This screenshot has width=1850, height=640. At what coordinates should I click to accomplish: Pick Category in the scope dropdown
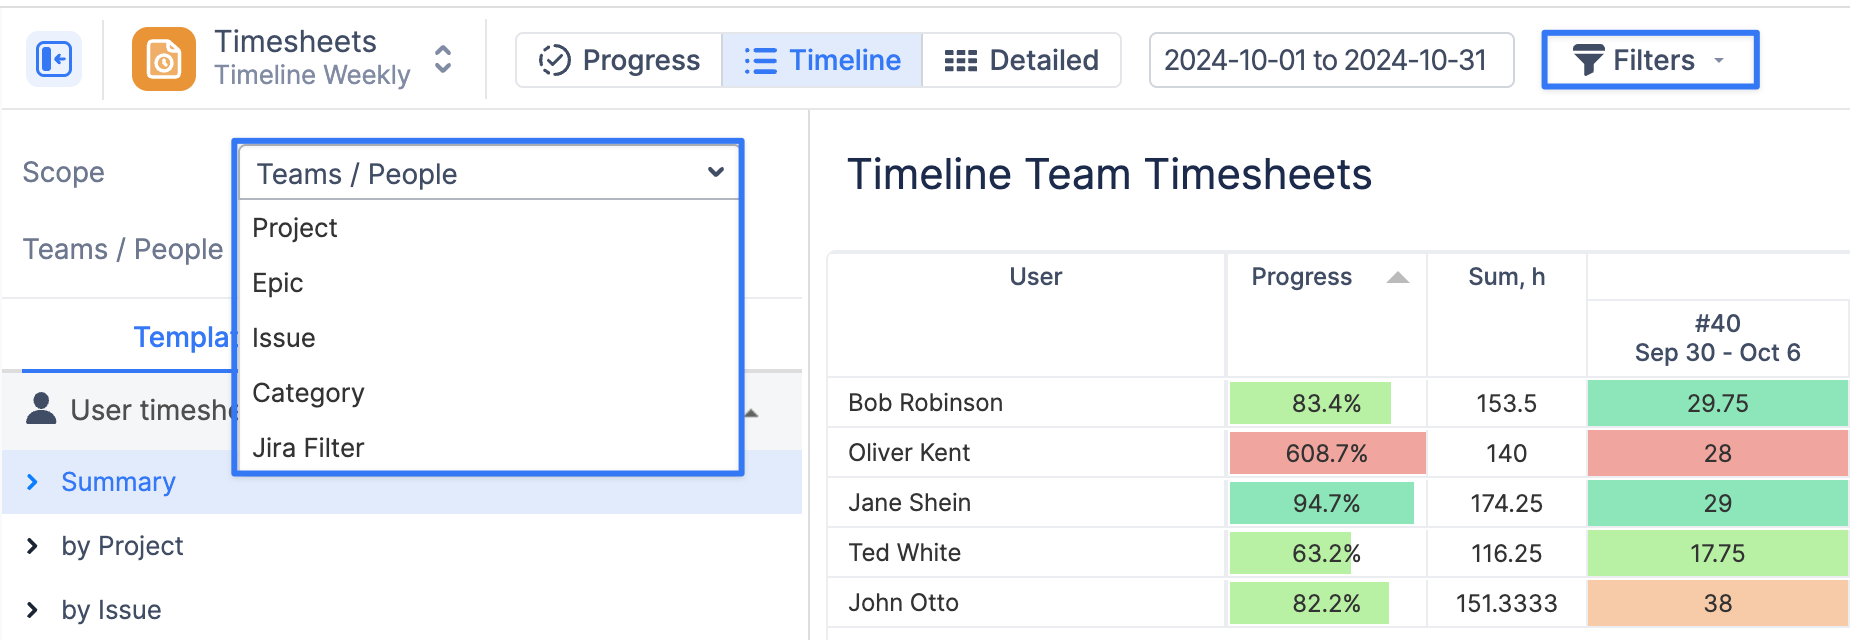click(308, 393)
